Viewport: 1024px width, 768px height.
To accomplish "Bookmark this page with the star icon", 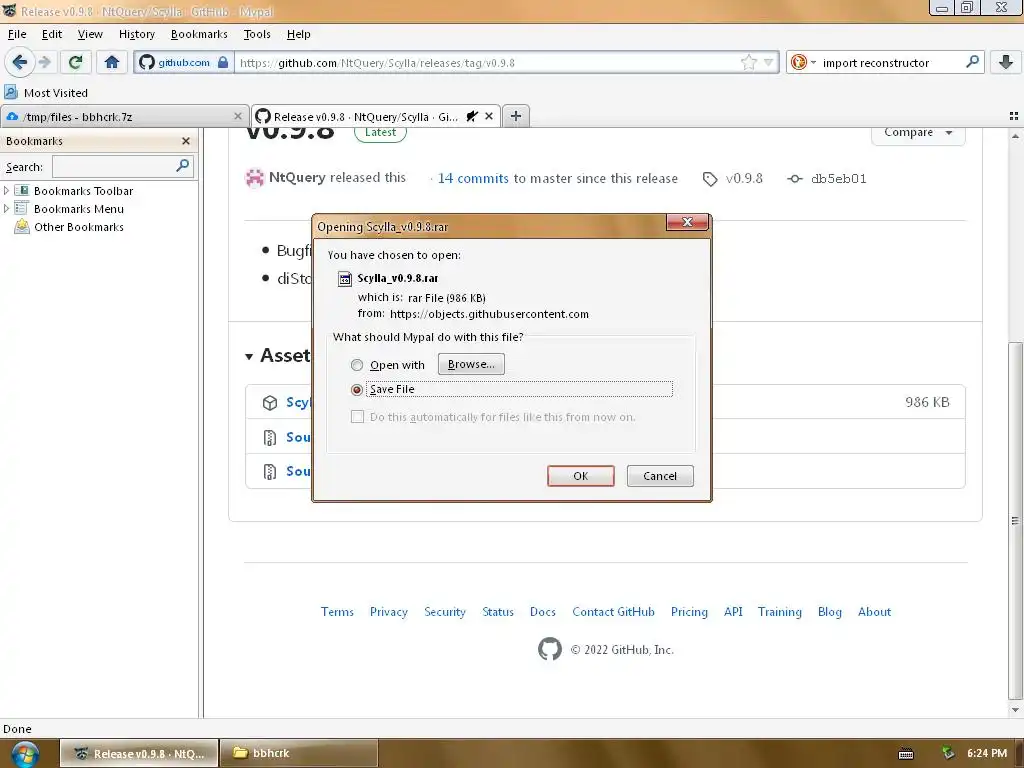I will 748,63.
